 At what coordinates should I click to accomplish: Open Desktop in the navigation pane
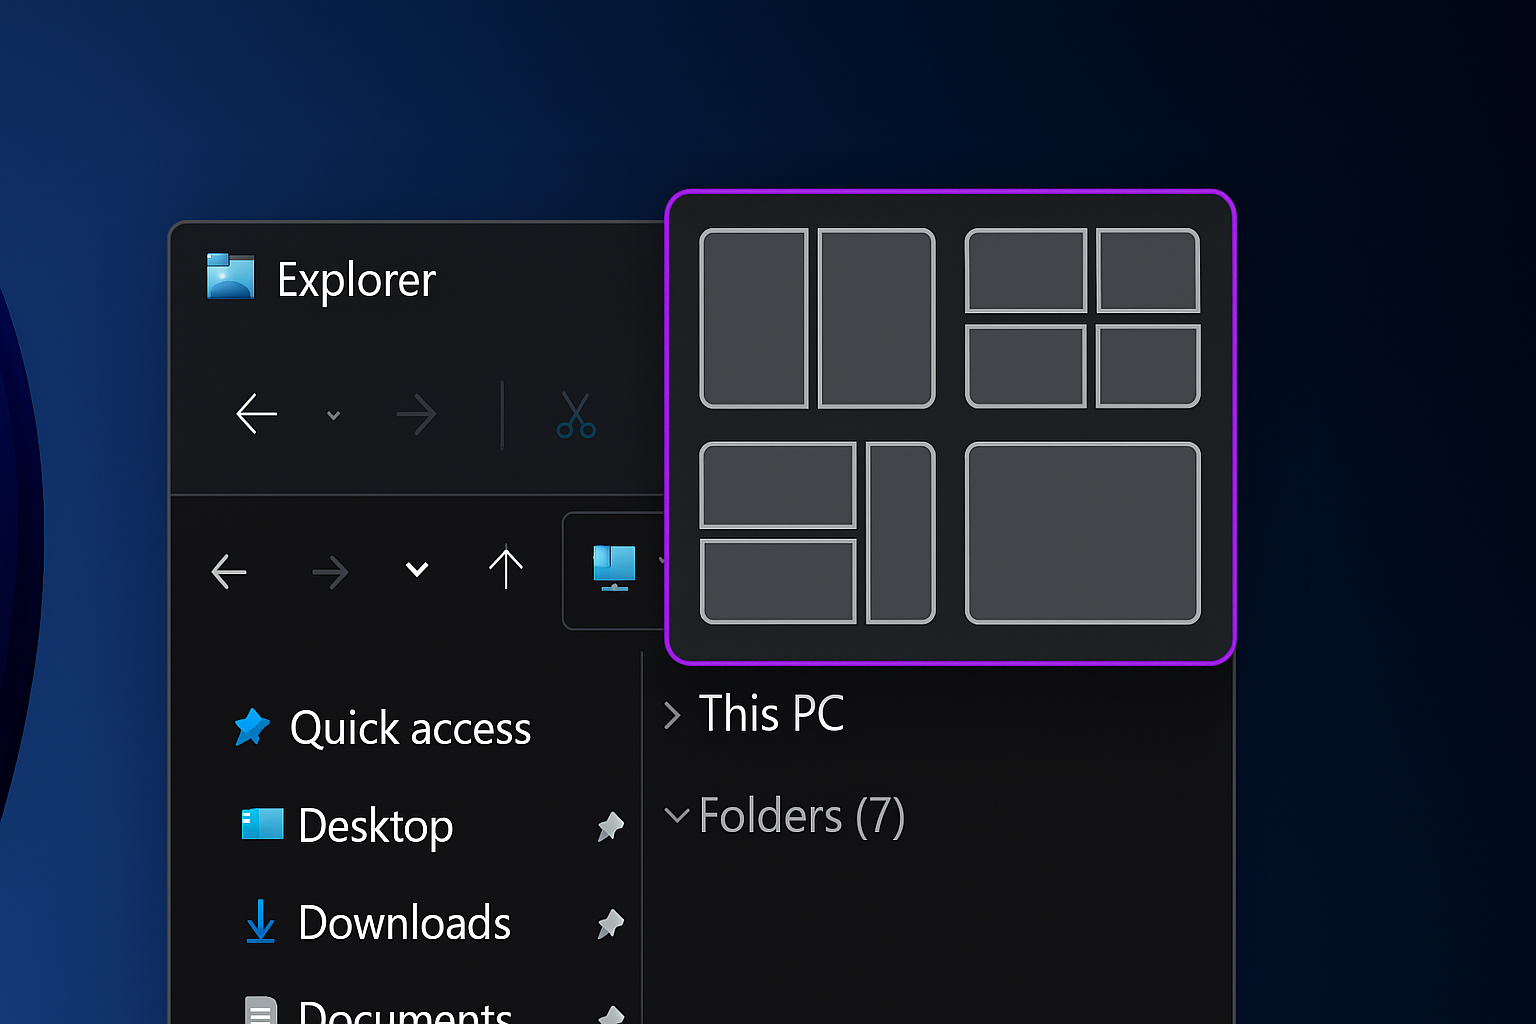pyautogui.click(x=376, y=826)
